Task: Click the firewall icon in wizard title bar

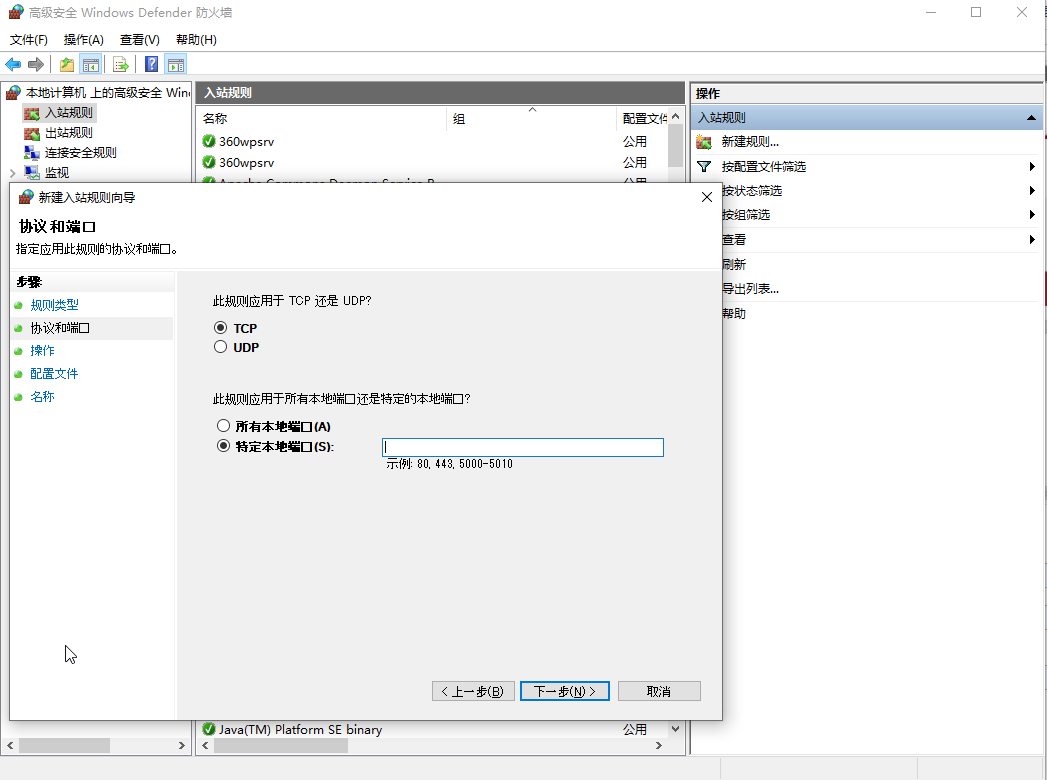Action: [26, 197]
